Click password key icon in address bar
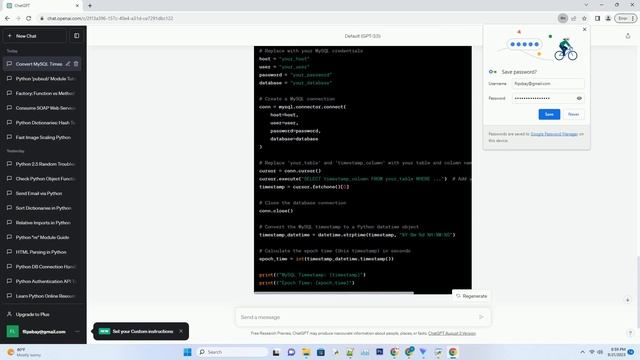The height and width of the screenshot is (360, 640). [562, 18]
